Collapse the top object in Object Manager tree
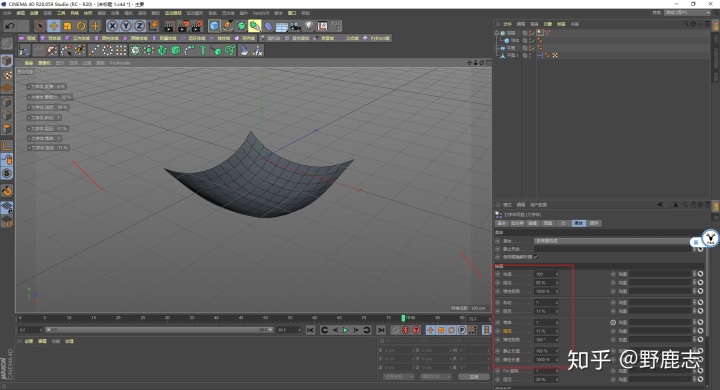The width and height of the screenshot is (720, 390). click(497, 33)
